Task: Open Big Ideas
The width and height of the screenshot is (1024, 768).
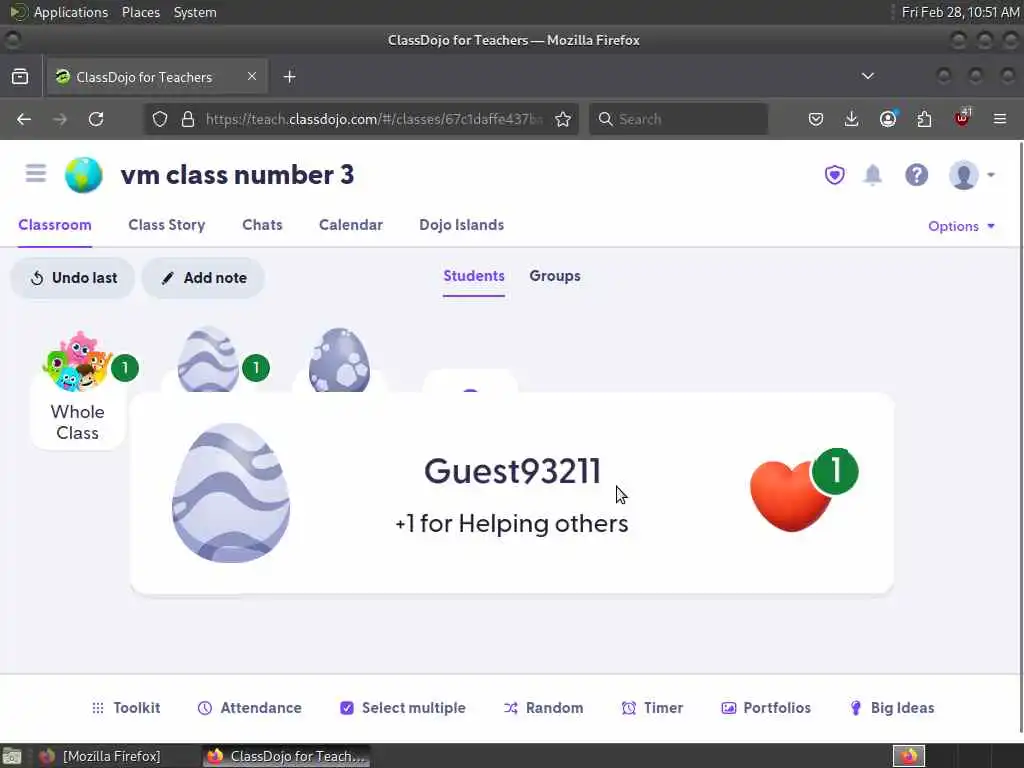Action: (891, 708)
